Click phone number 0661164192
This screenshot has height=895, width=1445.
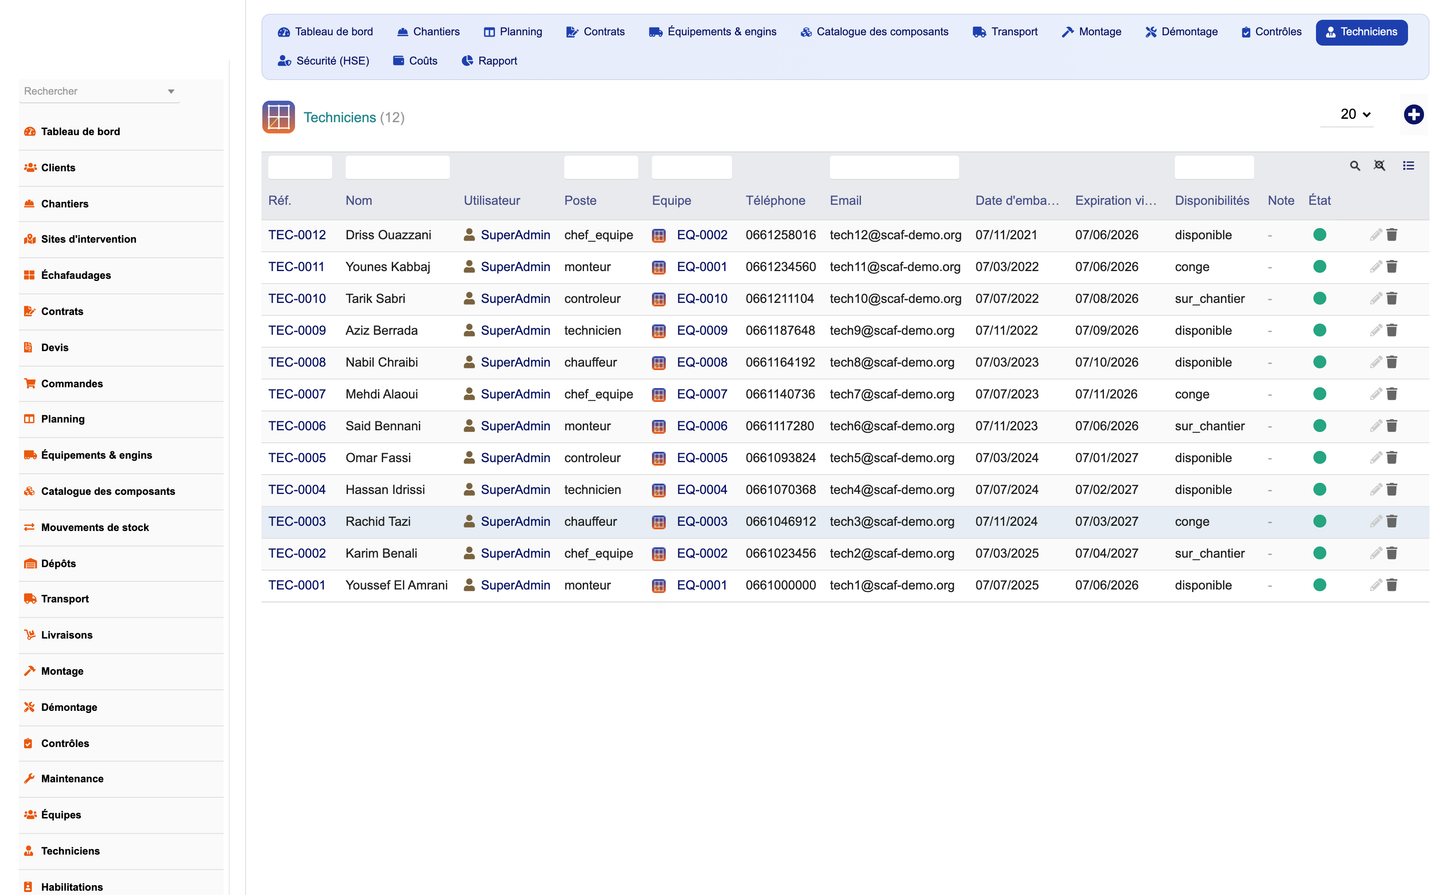point(780,362)
